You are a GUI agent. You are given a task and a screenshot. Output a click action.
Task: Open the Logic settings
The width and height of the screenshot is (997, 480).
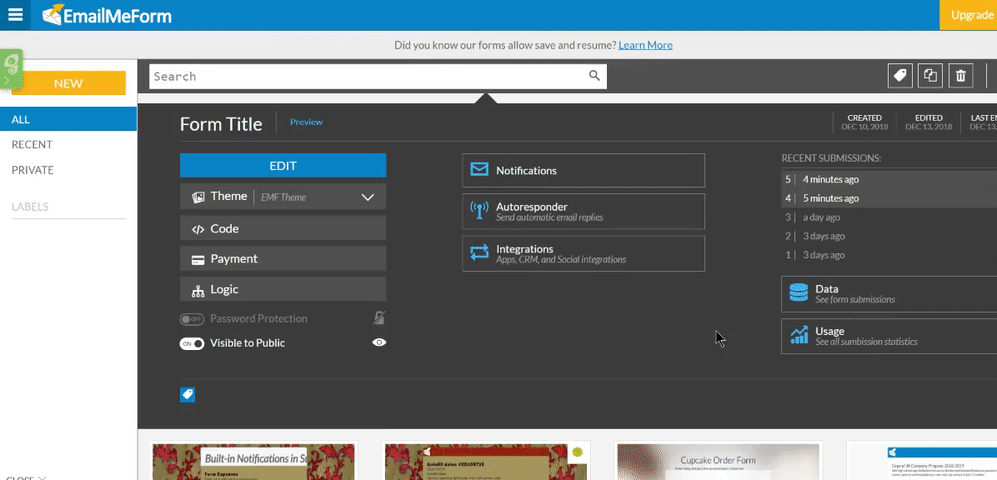[x=283, y=289]
